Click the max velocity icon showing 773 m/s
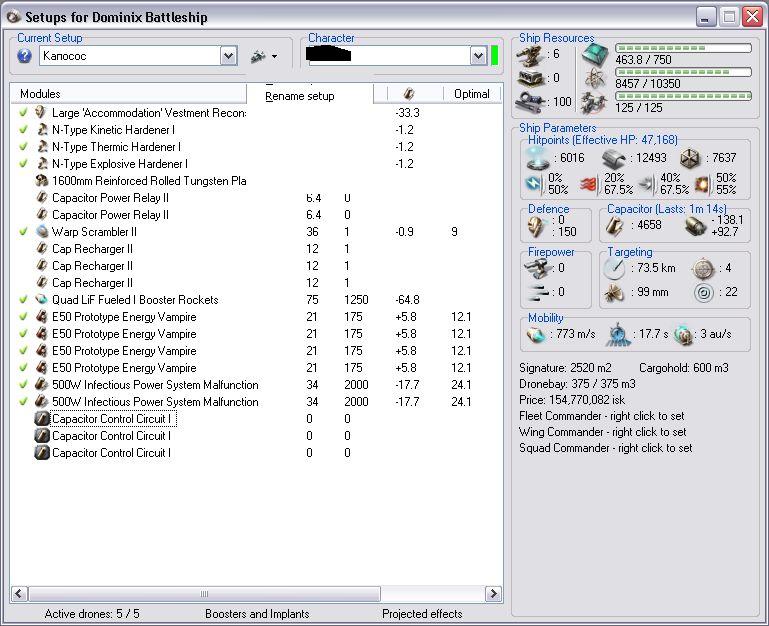This screenshot has width=769, height=626. click(536, 335)
